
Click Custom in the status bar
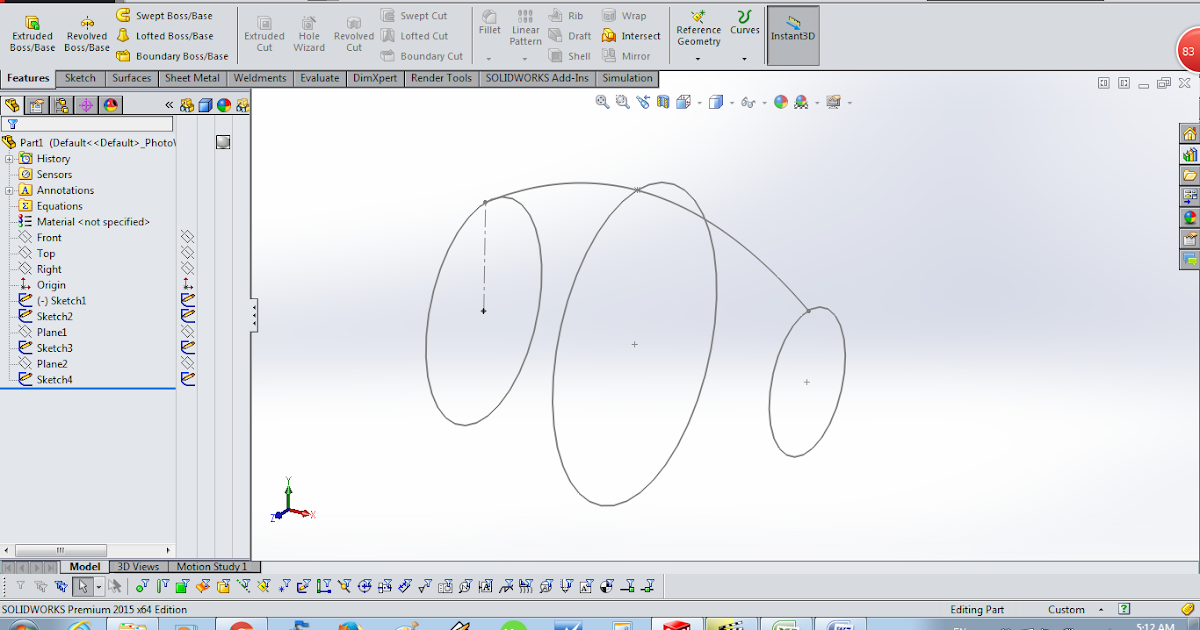[x=1069, y=609]
